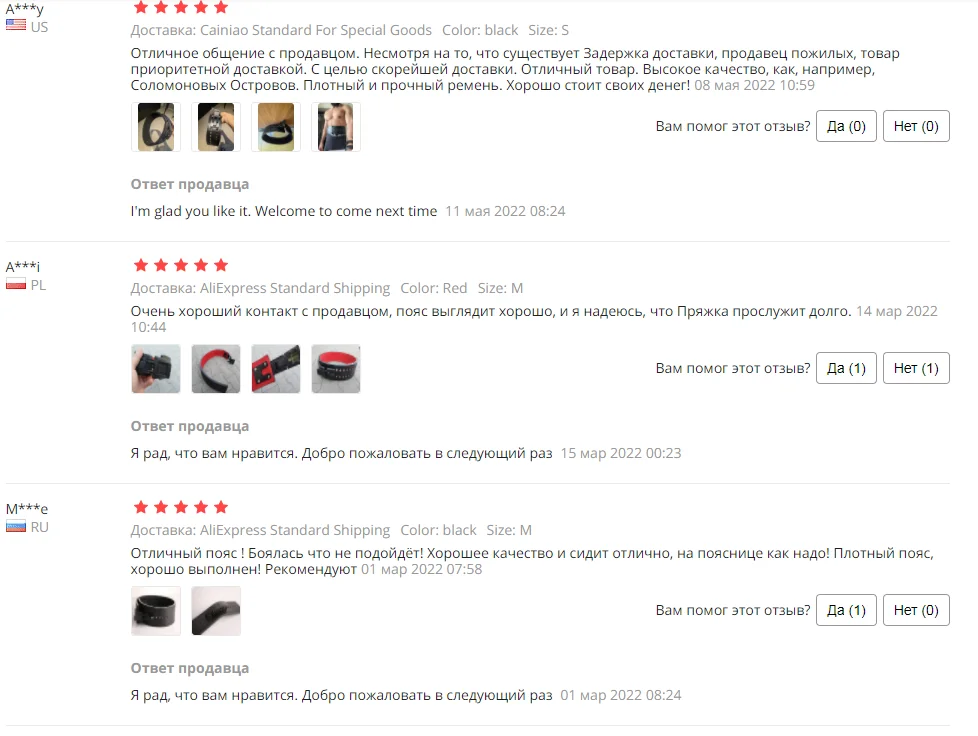978x736 pixels.
Task: Click Poland flag icon under A***i
Action: pos(16,284)
